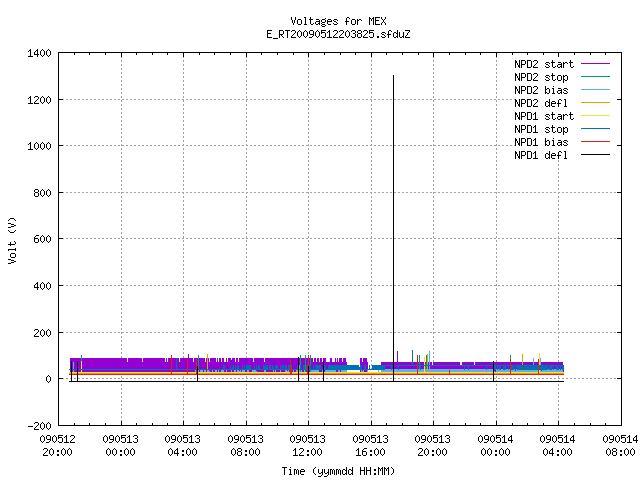Click the purple NPD2 start legend line
Screen dimensions: 640x480
[596, 64]
